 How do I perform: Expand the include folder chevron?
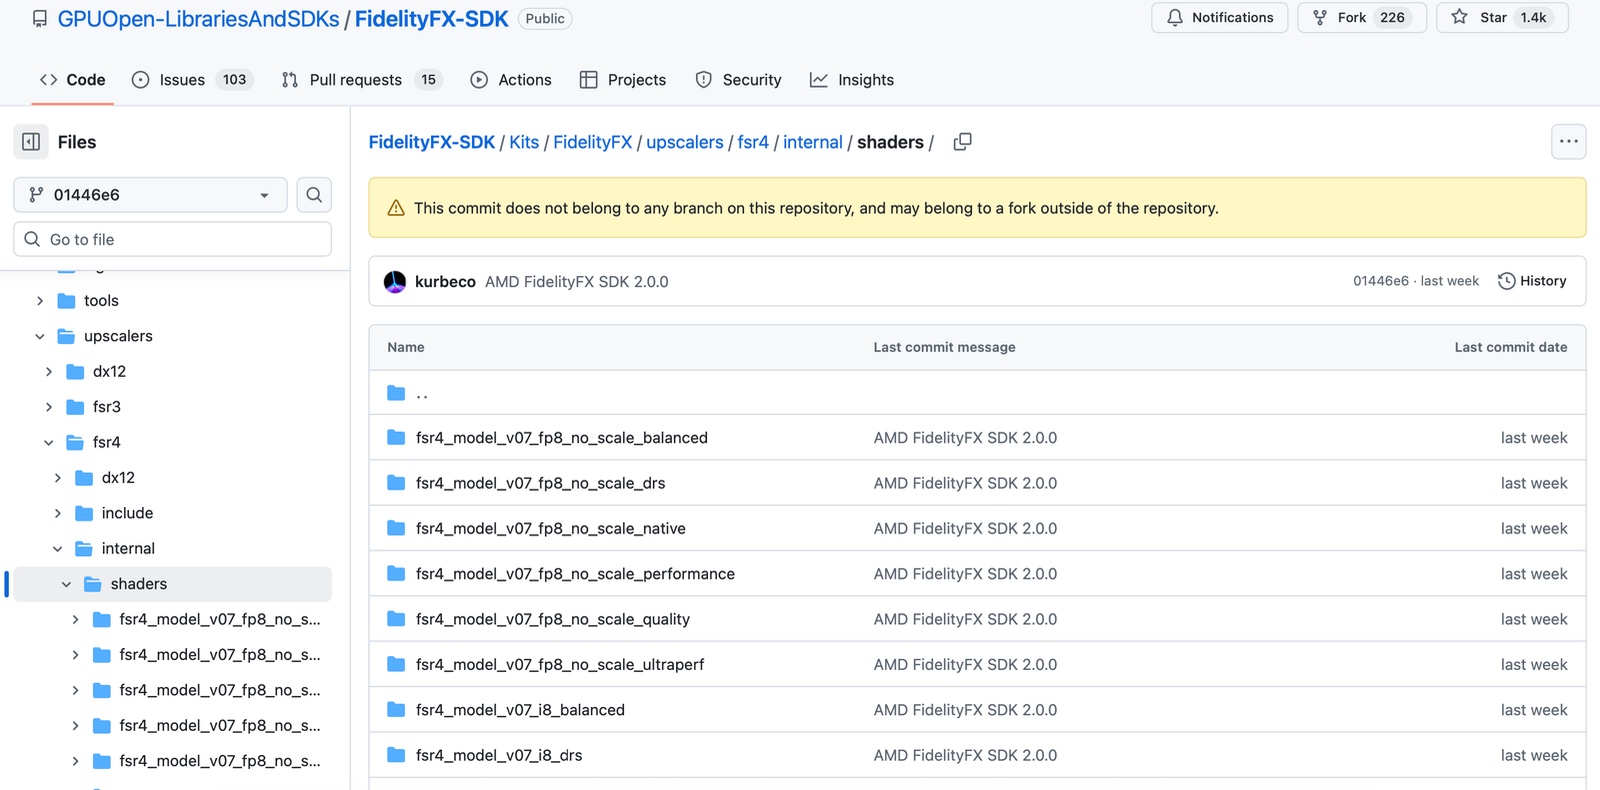[58, 513]
